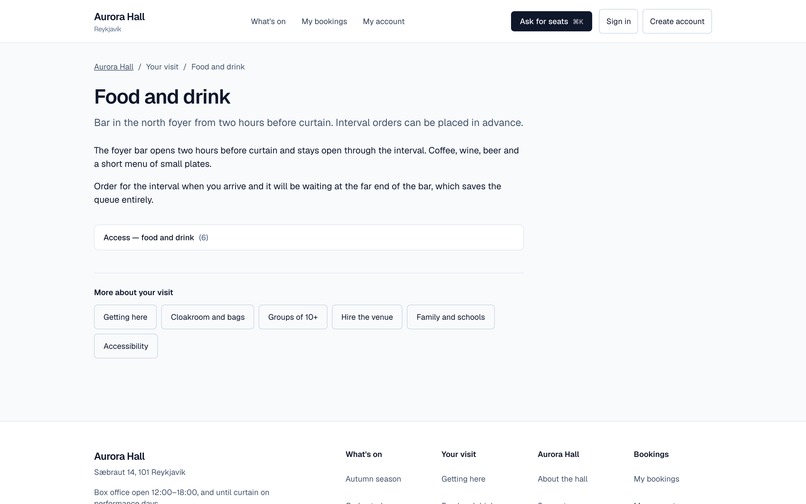The width and height of the screenshot is (806, 504).
Task: Open Getting here footer link
Action: pos(463,479)
